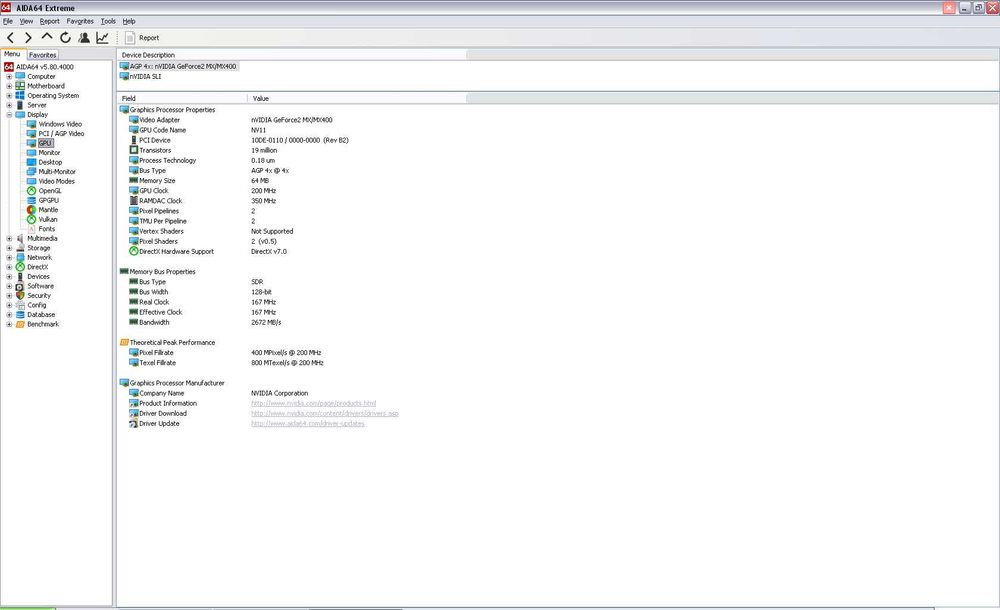Viewport: 1000px width, 610px height.
Task: Select the GPU Code Name row
Action: click(x=197, y=130)
